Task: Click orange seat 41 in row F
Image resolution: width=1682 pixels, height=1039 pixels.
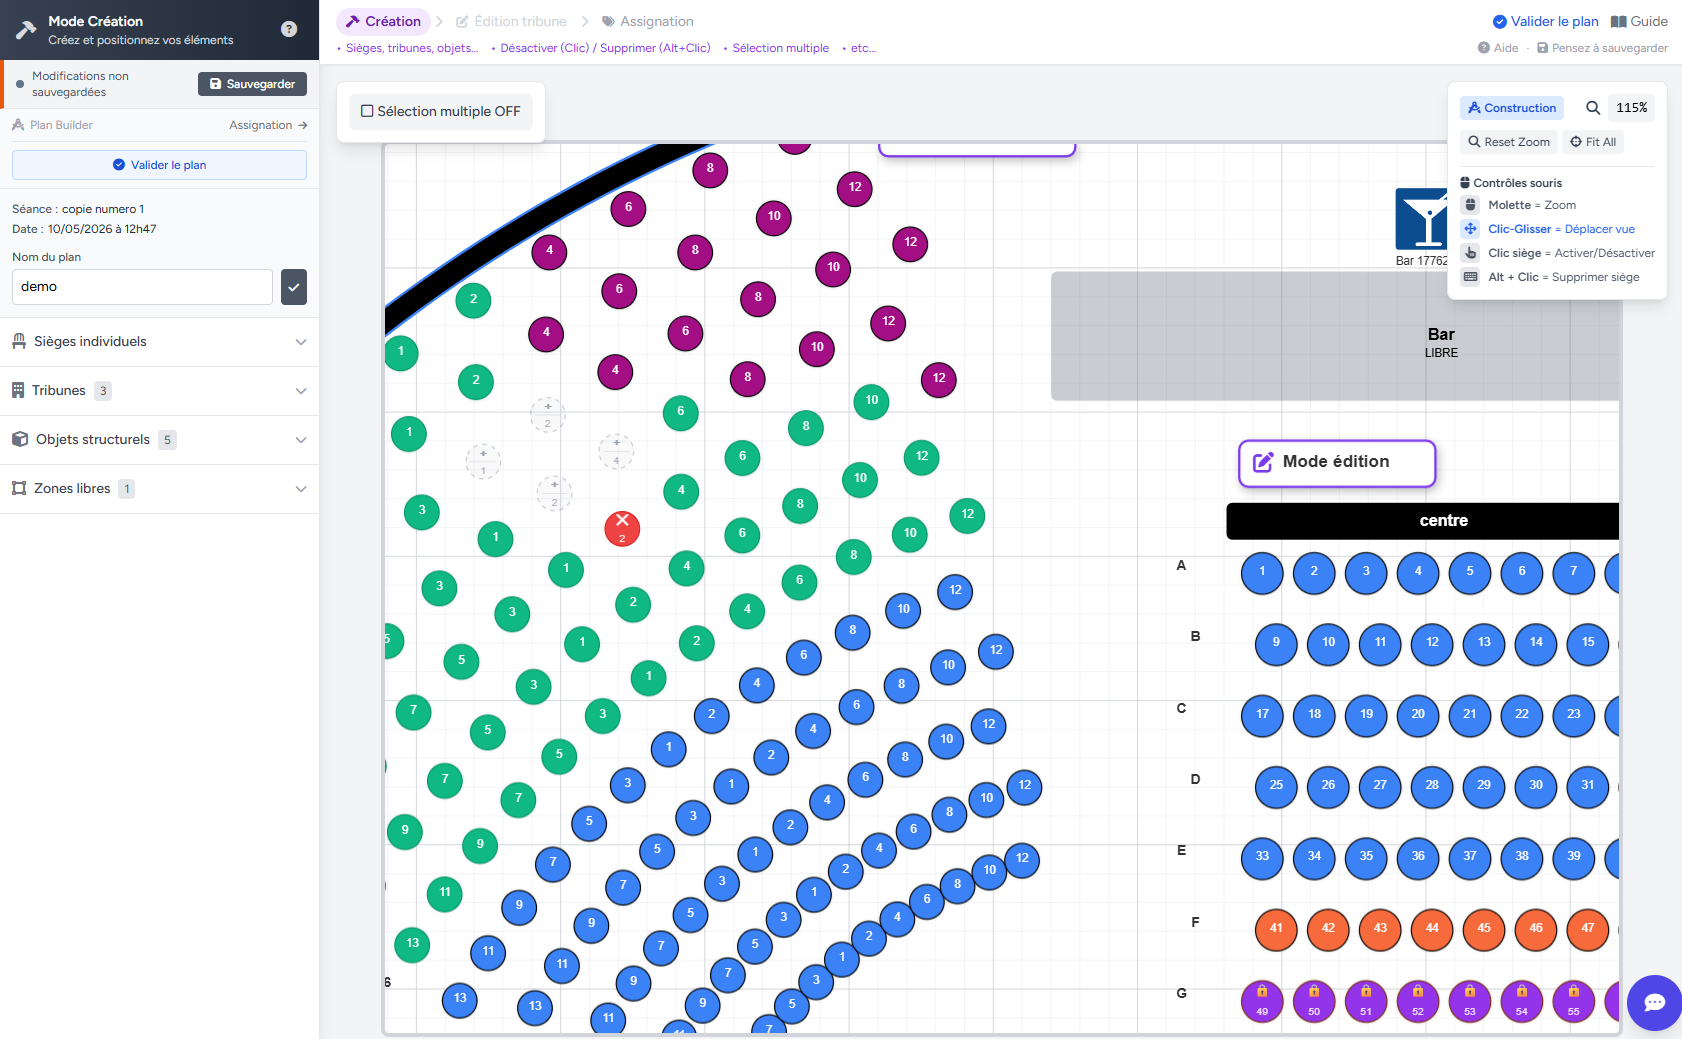Action: (x=1276, y=929)
